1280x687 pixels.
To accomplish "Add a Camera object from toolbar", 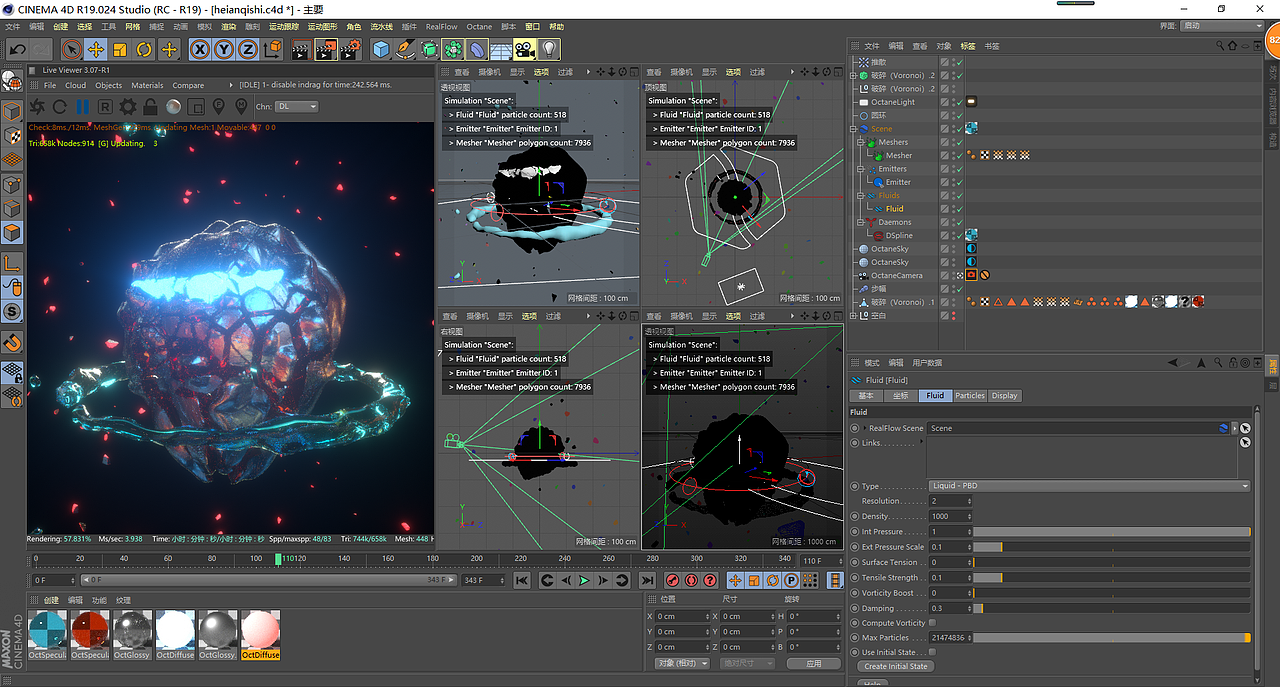I will pos(525,49).
